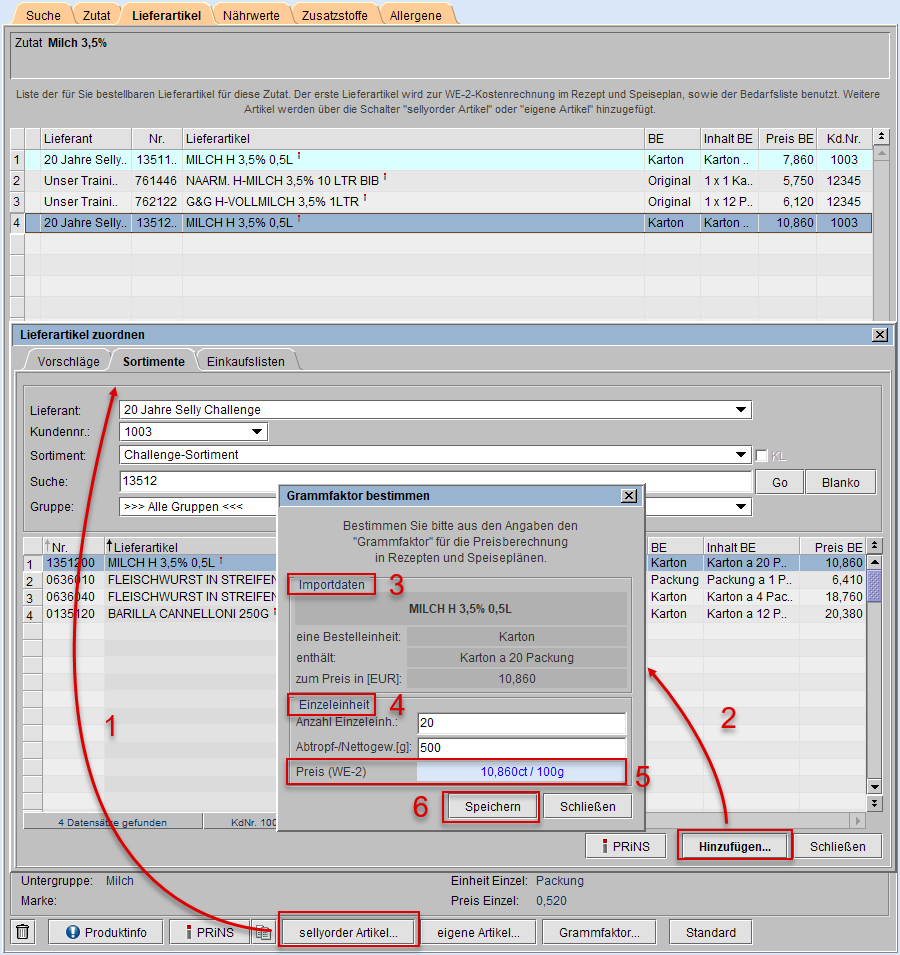Close the Grammfaktor bestimmen dialog with X

pos(628,495)
